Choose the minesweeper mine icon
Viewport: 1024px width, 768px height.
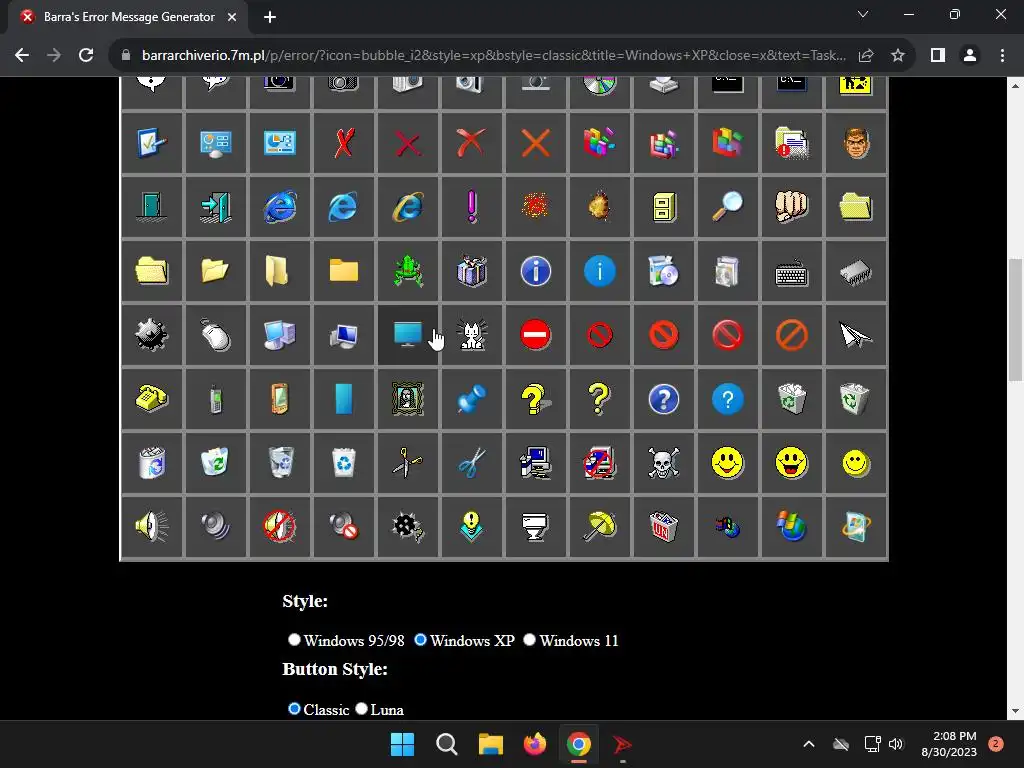(x=152, y=334)
